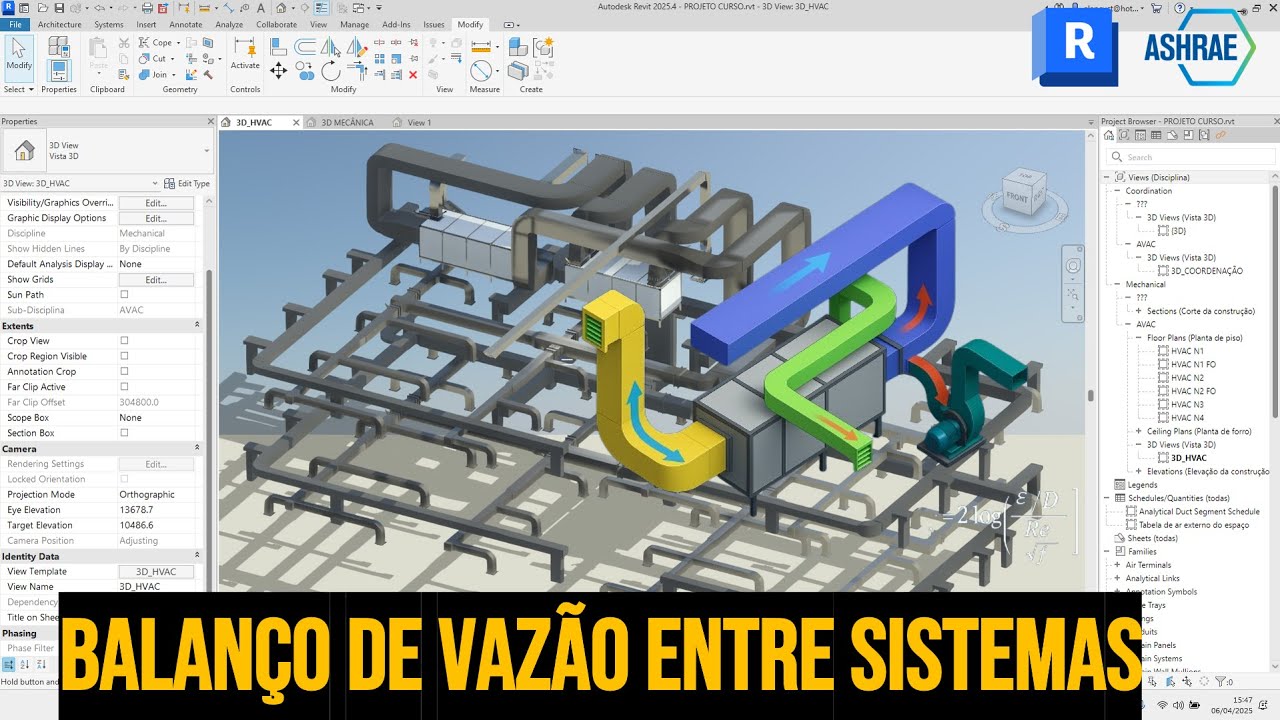
Task: Open the Architecture ribbon tab
Action: [x=60, y=24]
